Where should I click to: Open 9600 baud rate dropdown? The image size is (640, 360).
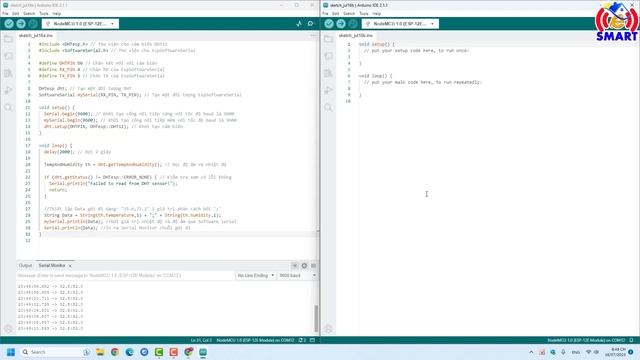tap(298, 276)
